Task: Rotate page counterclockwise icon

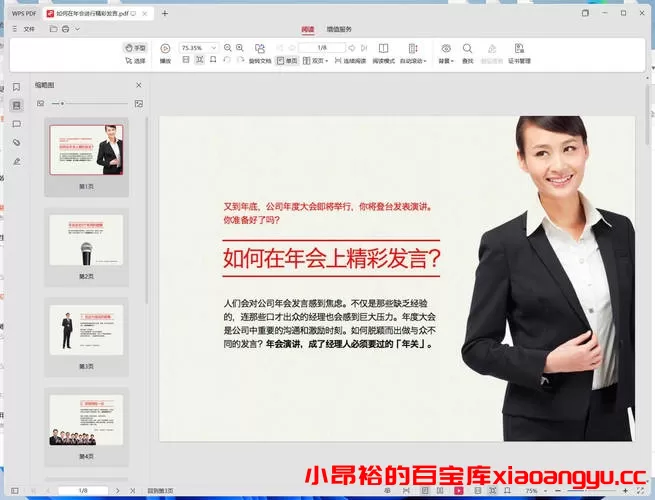Action: pyautogui.click(x=227, y=60)
